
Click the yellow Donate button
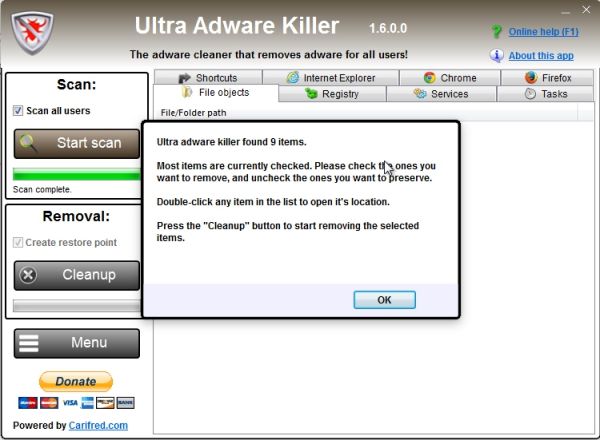[x=76, y=381]
